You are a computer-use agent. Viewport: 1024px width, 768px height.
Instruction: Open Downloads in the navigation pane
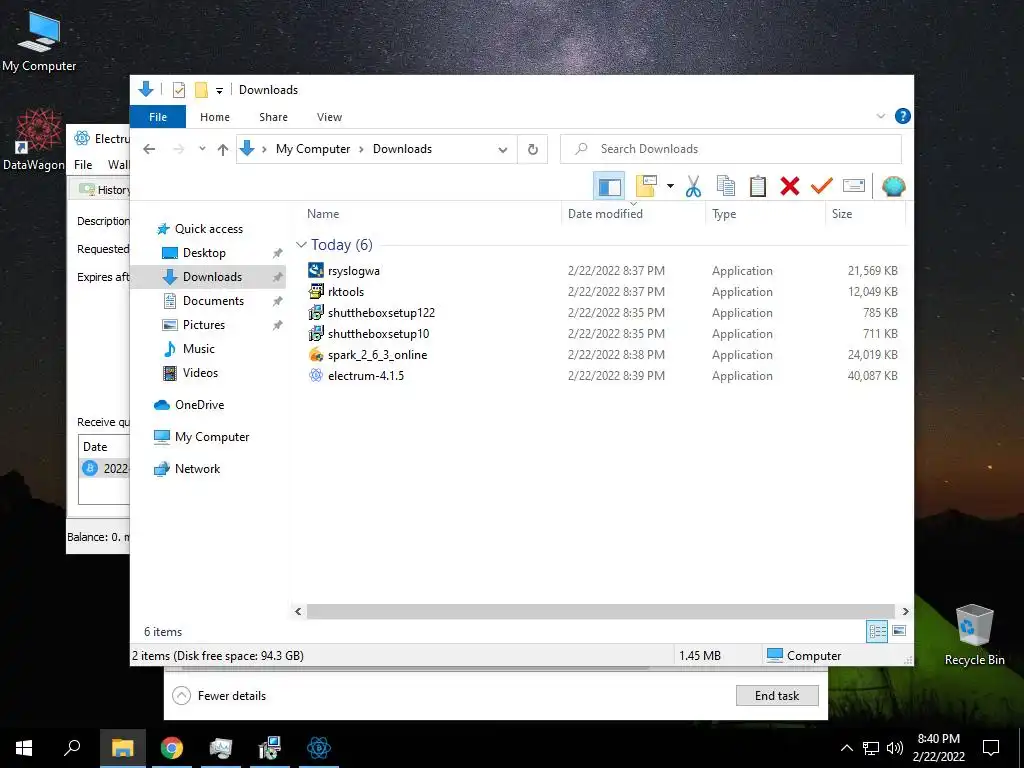coord(212,277)
